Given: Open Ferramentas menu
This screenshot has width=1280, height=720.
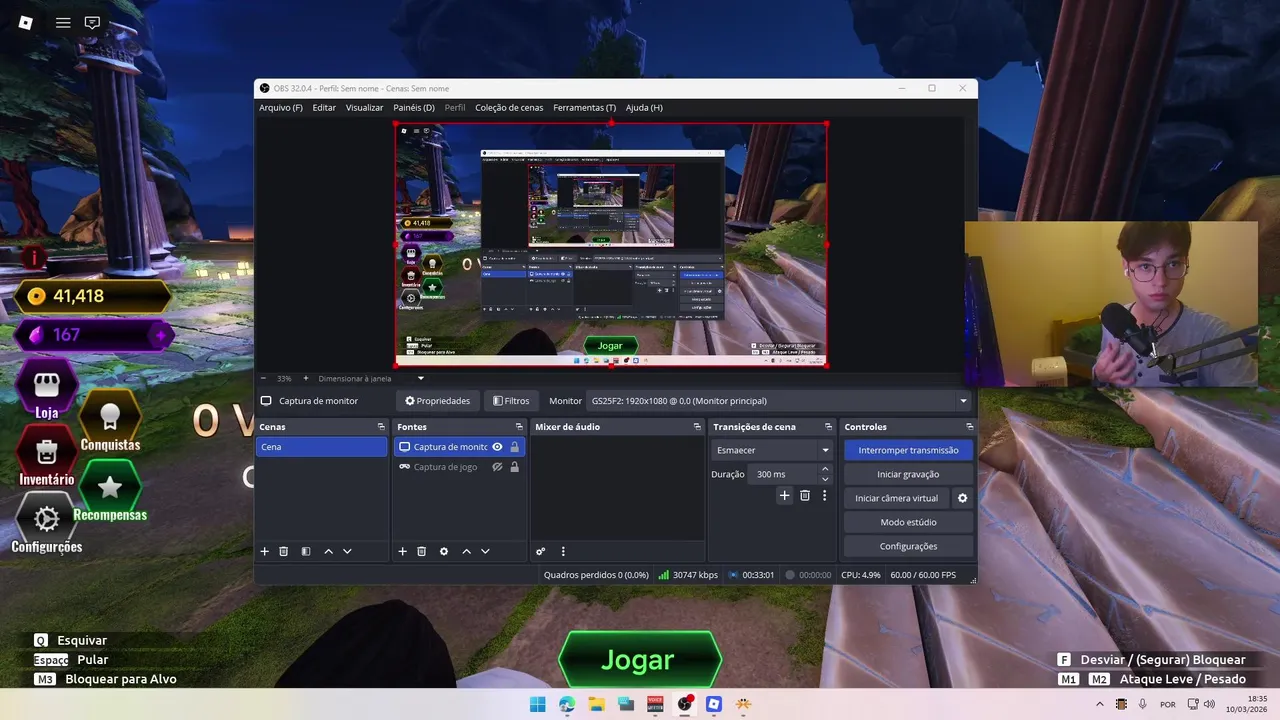Looking at the screenshot, I should click(585, 107).
